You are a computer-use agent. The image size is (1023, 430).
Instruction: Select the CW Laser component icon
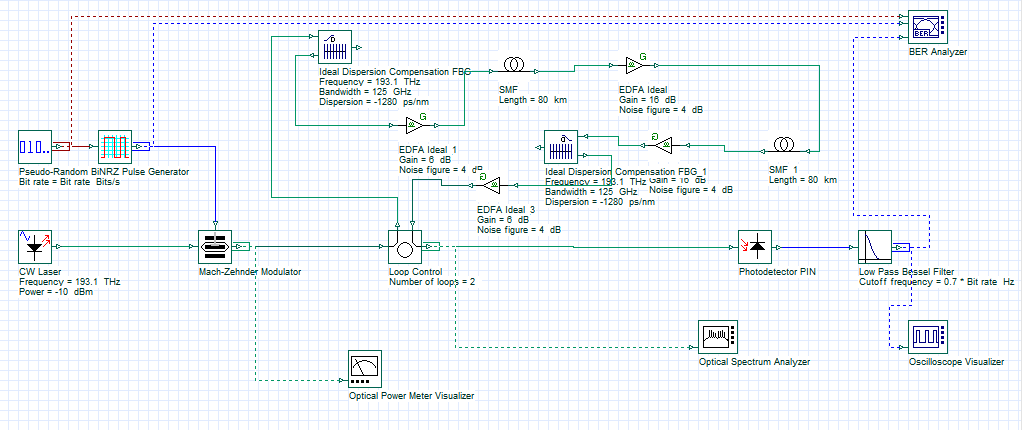[x=35, y=247]
